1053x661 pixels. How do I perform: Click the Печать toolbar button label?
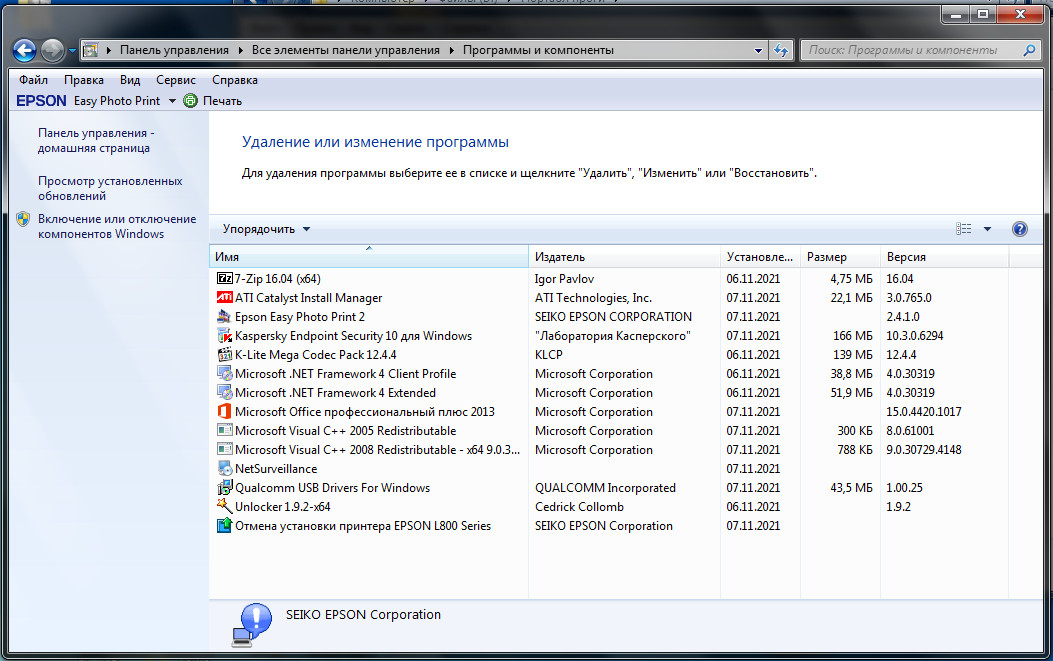222,101
